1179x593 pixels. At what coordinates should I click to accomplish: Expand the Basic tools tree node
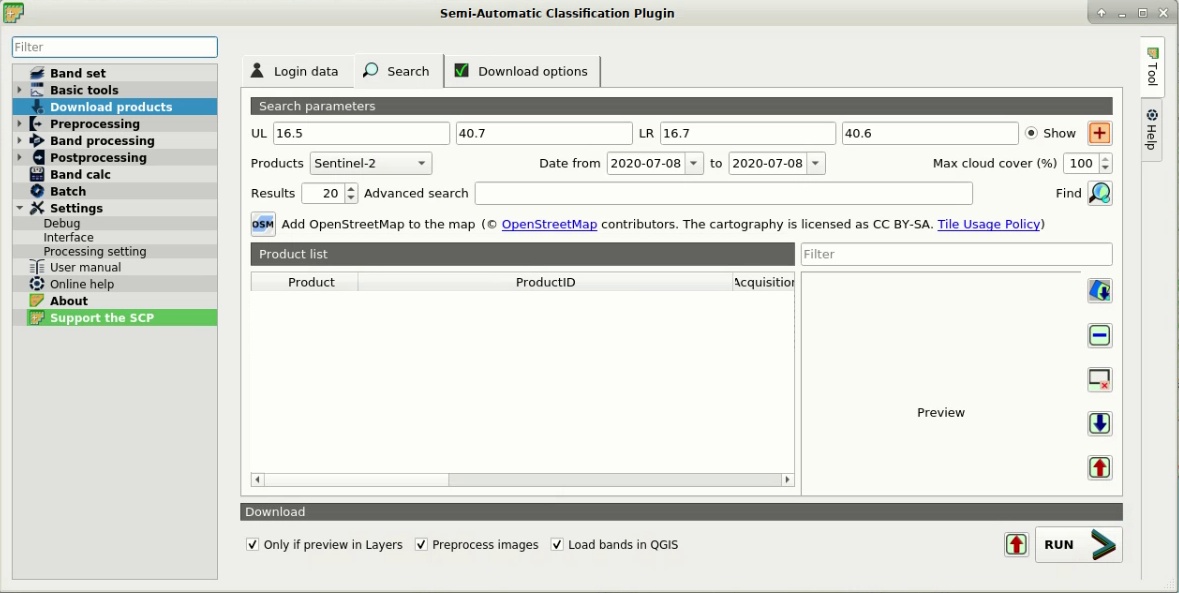tap(20, 90)
